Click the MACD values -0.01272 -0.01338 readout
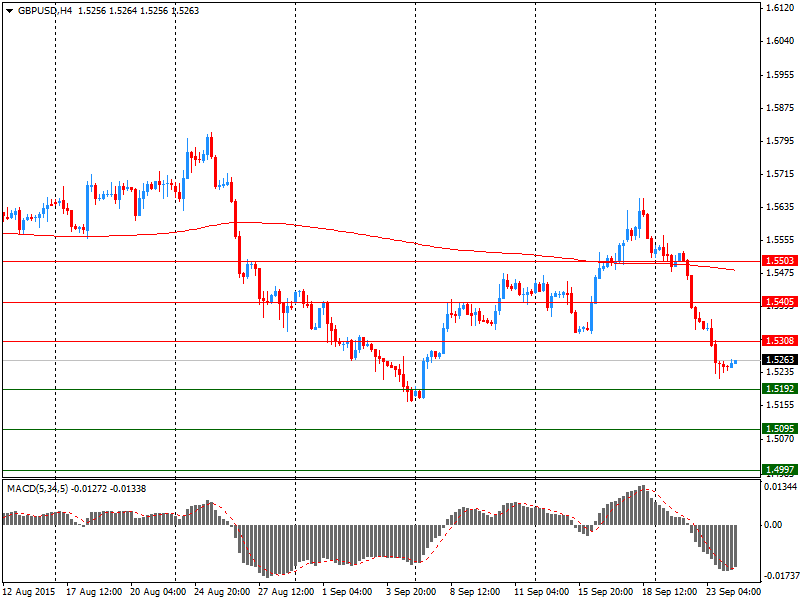 [109, 489]
